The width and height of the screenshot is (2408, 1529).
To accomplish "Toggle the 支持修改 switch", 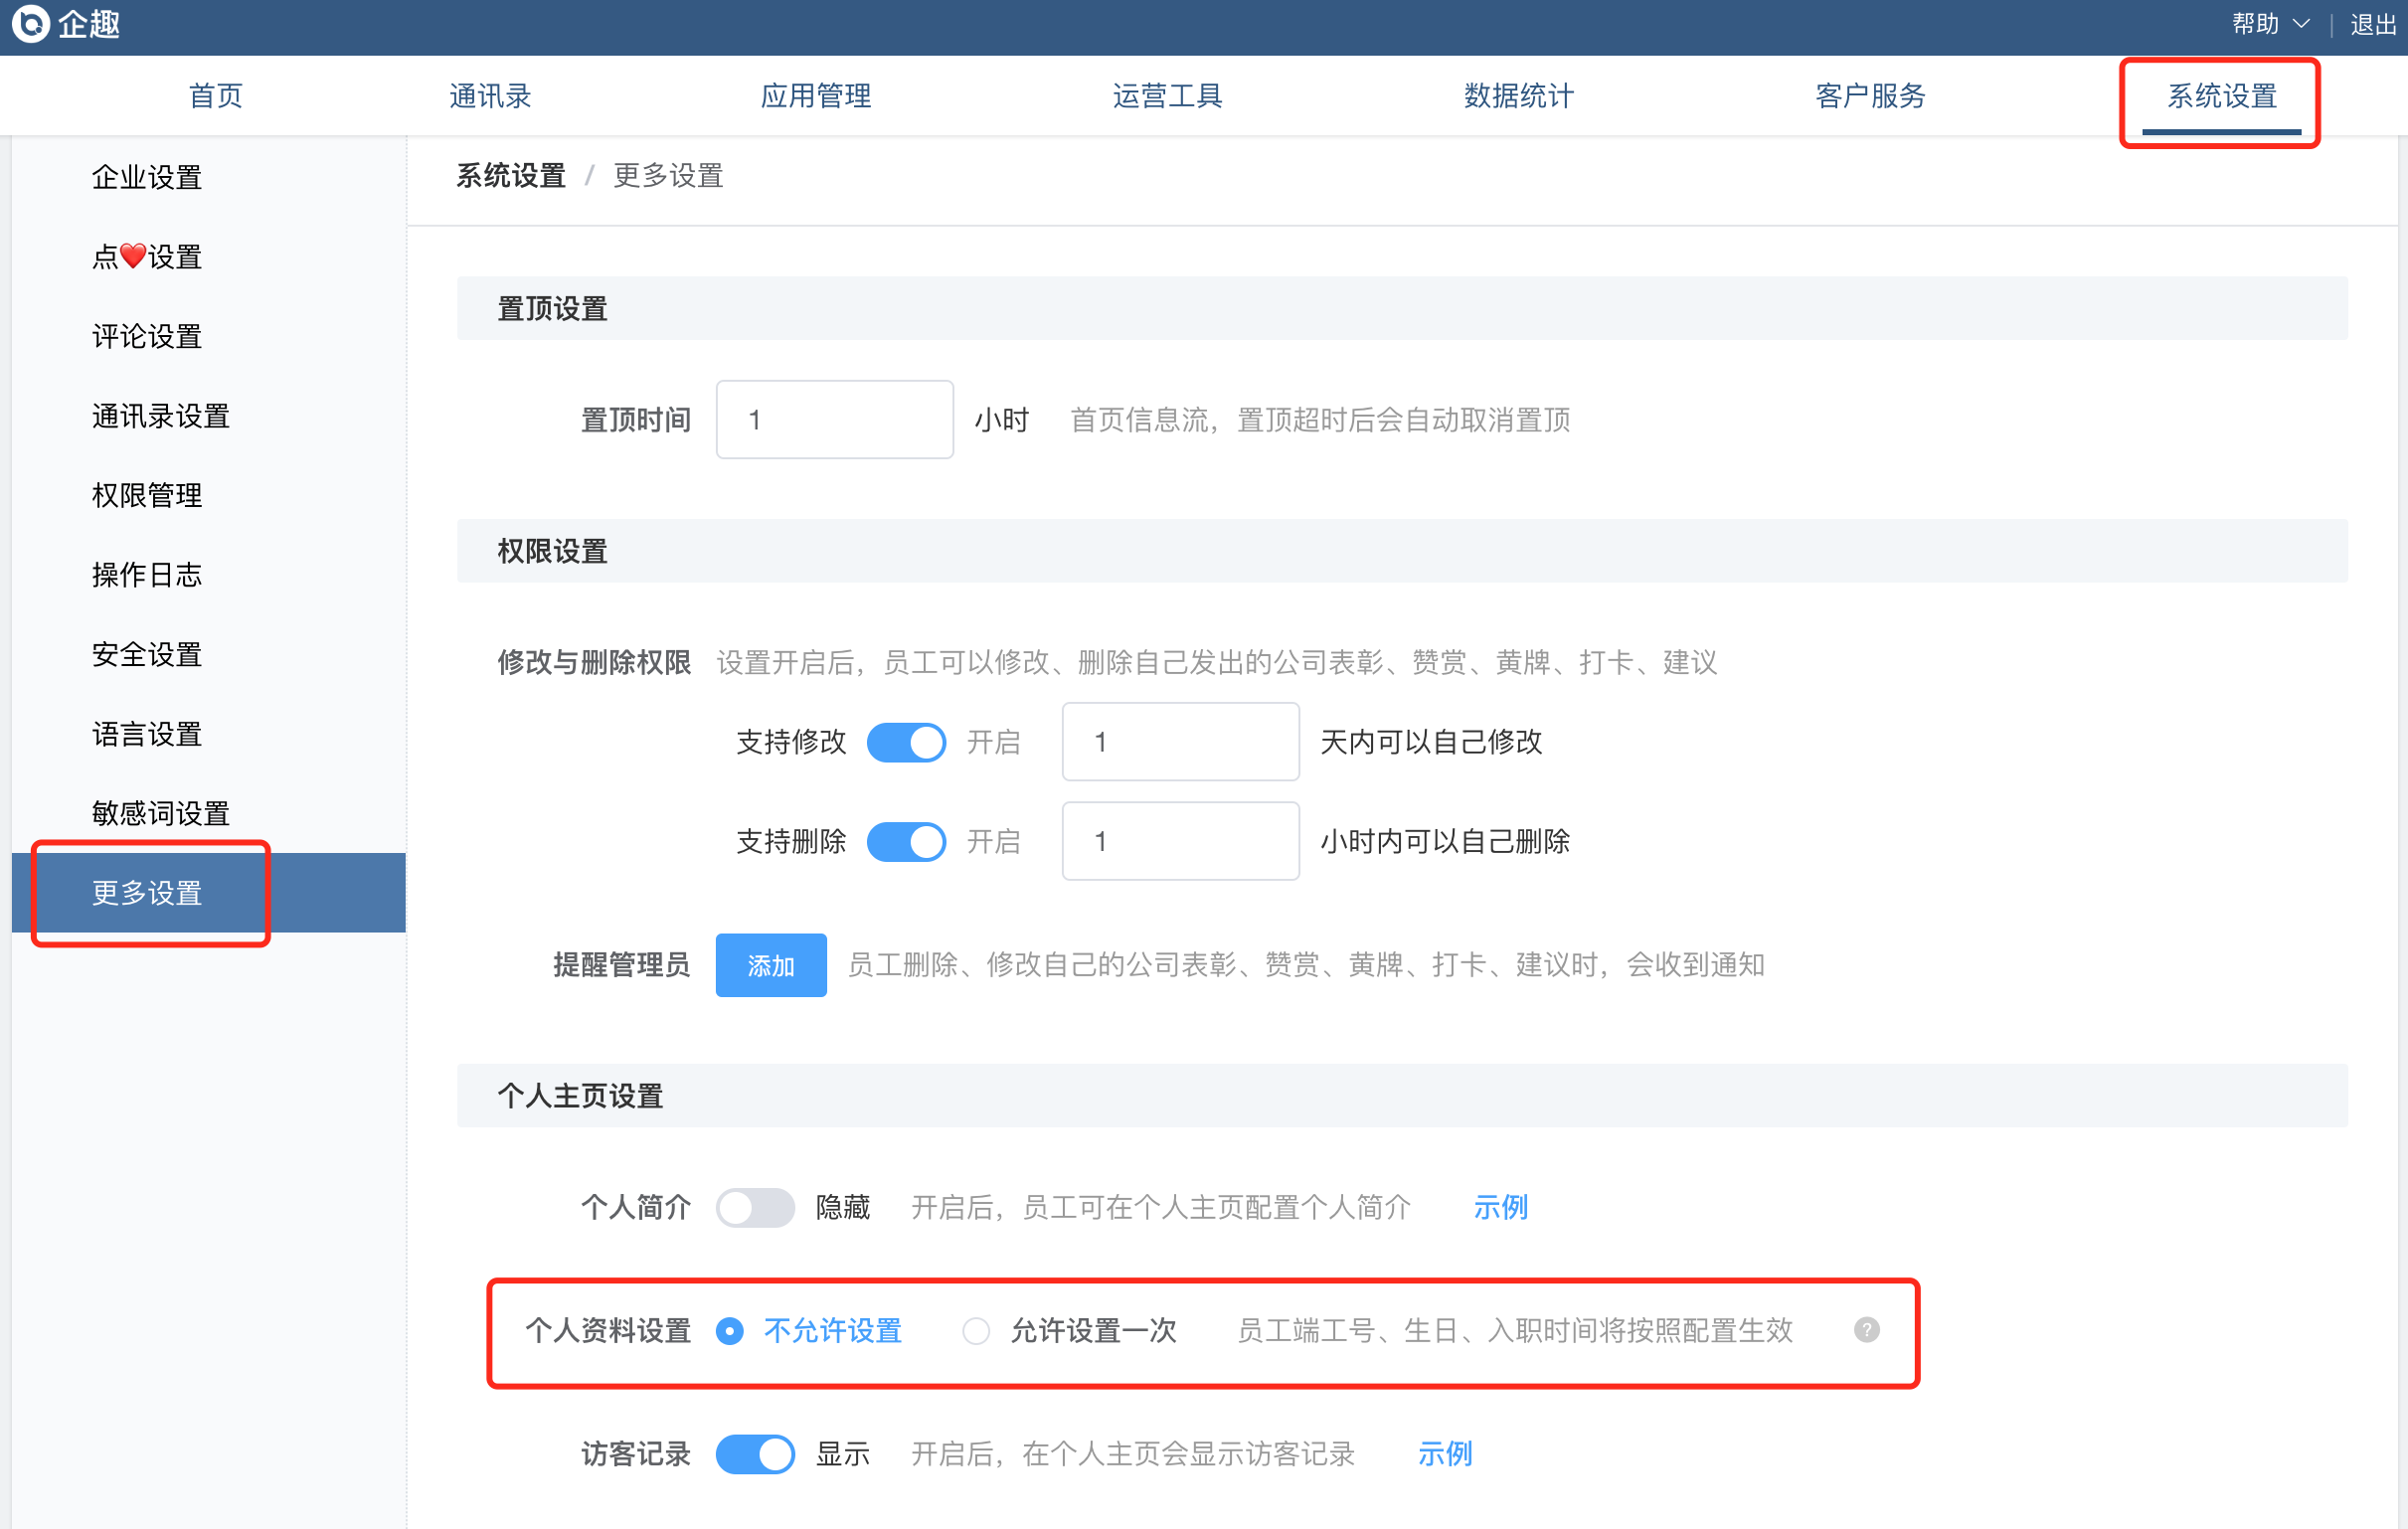I will (906, 742).
